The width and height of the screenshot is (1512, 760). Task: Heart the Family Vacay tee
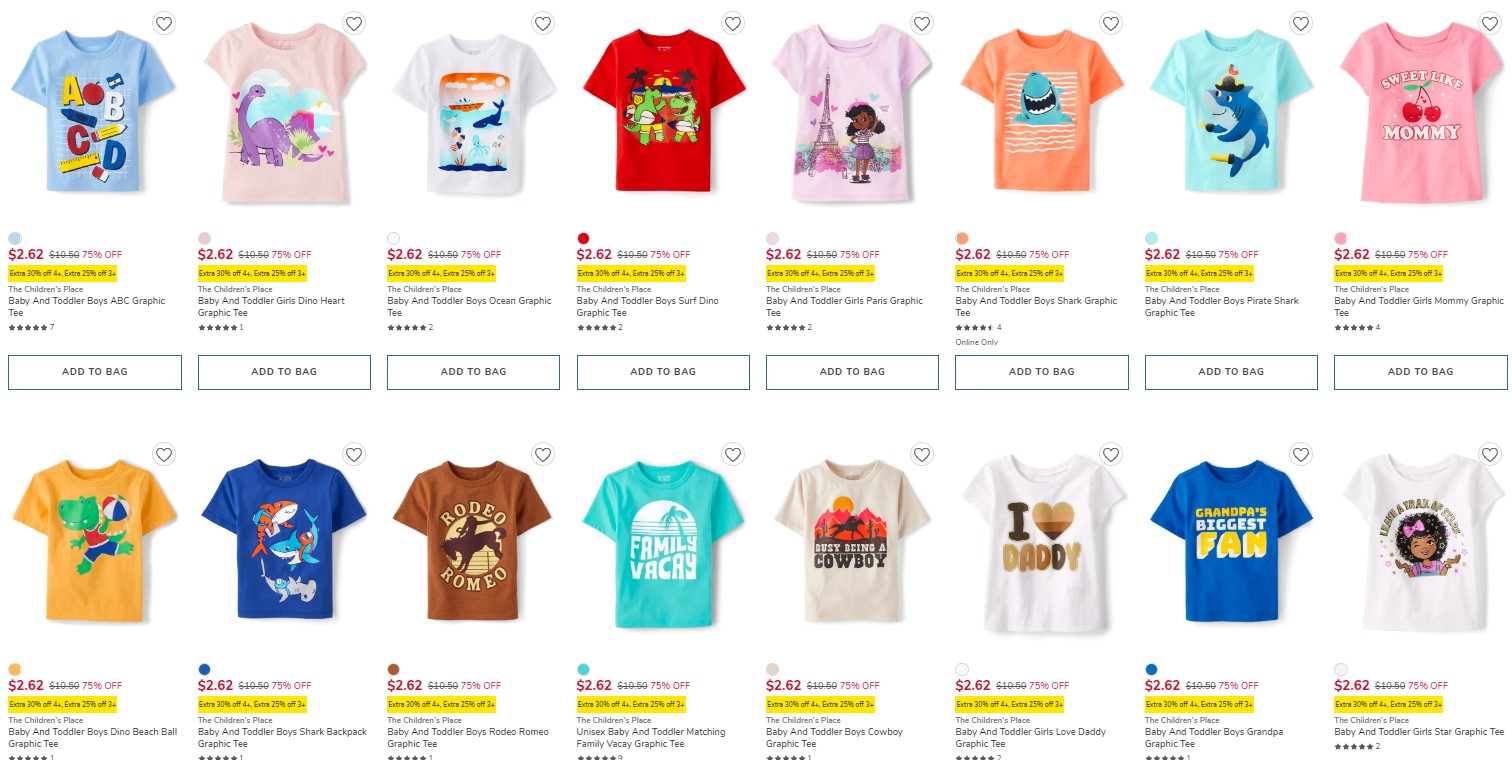point(733,455)
